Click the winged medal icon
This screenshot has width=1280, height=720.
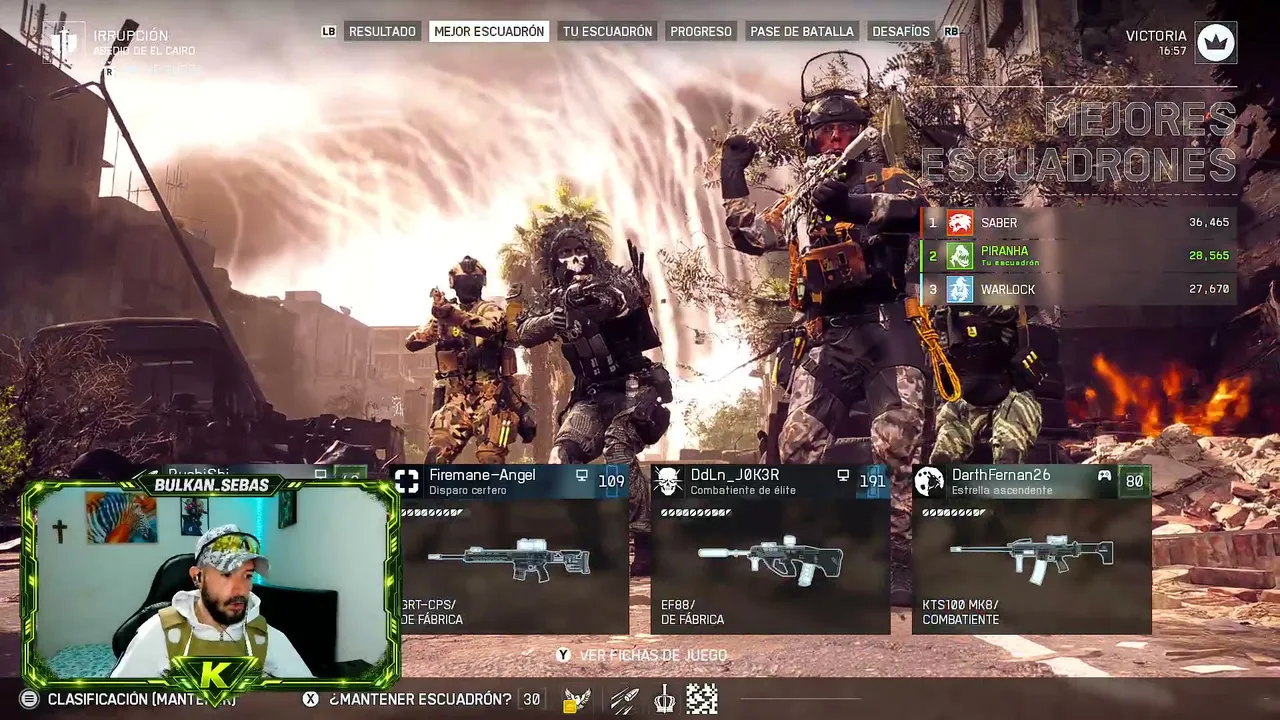(576, 700)
